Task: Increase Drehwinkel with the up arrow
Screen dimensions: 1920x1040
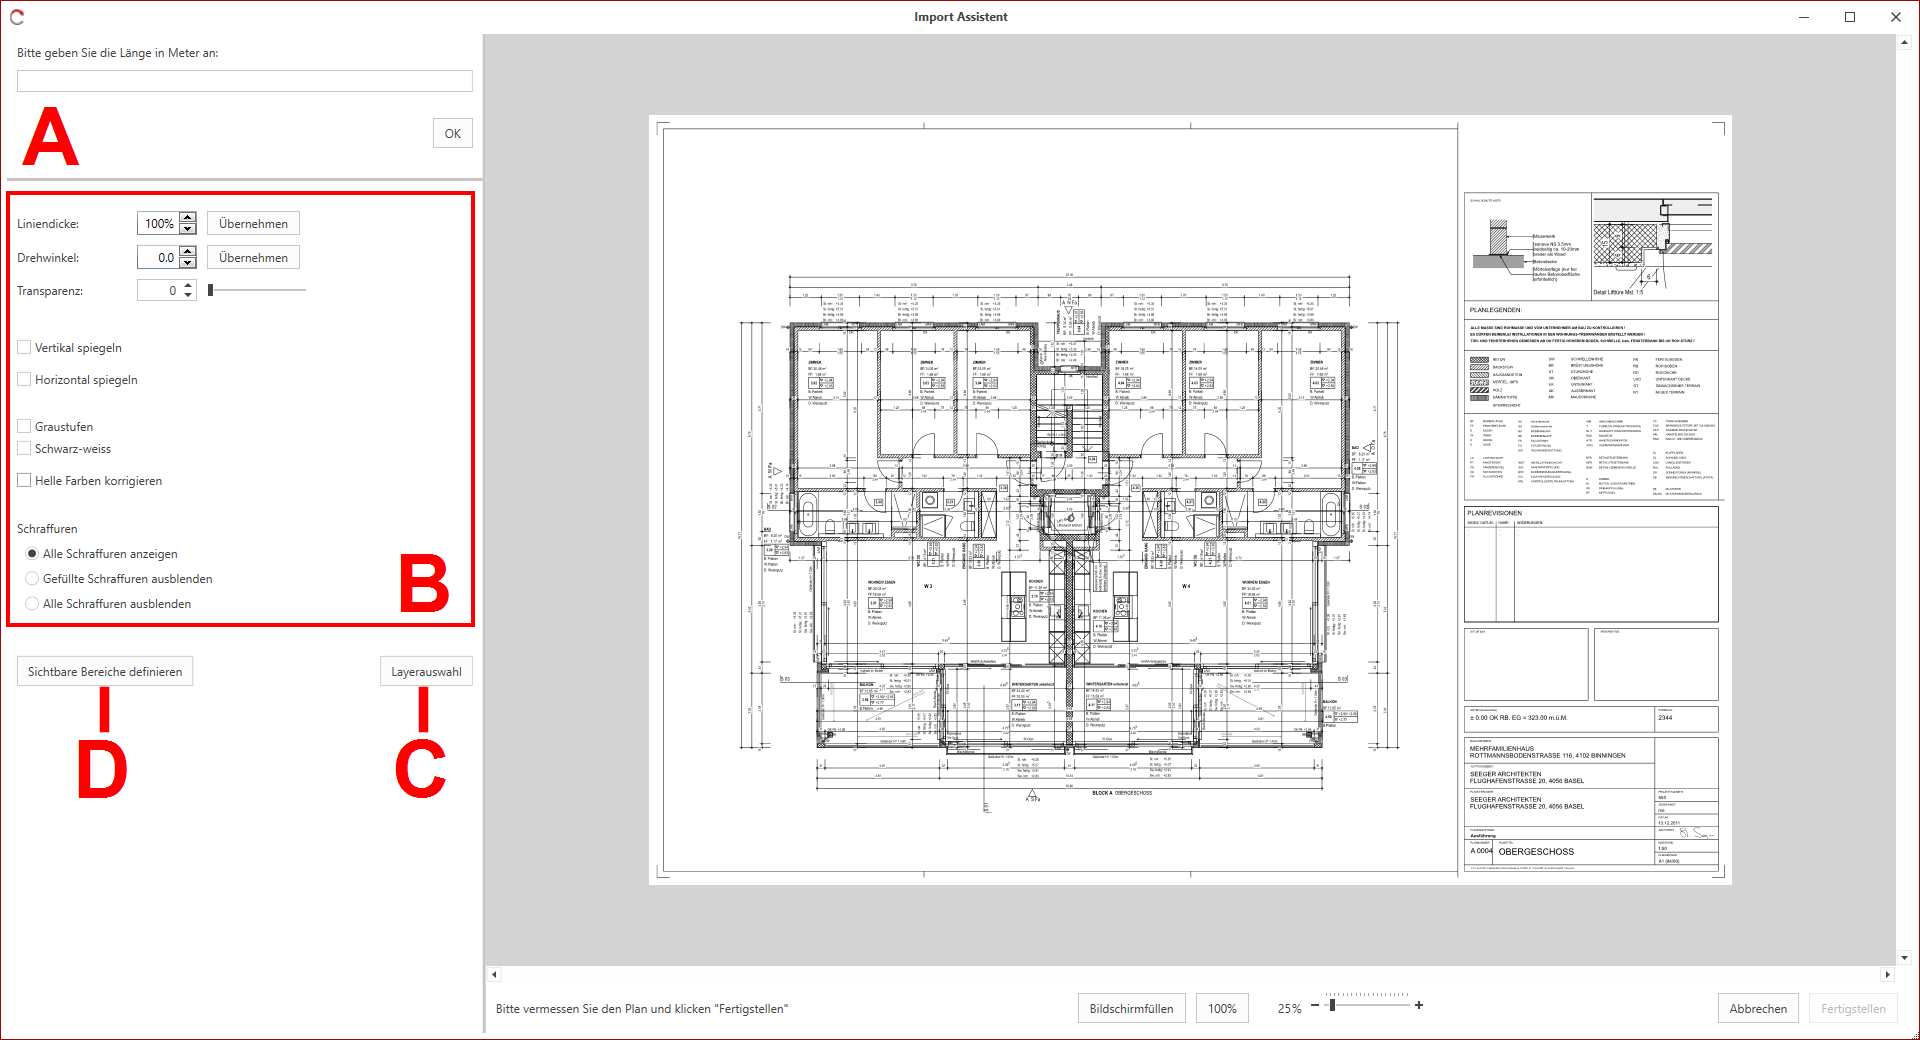Action: (188, 252)
